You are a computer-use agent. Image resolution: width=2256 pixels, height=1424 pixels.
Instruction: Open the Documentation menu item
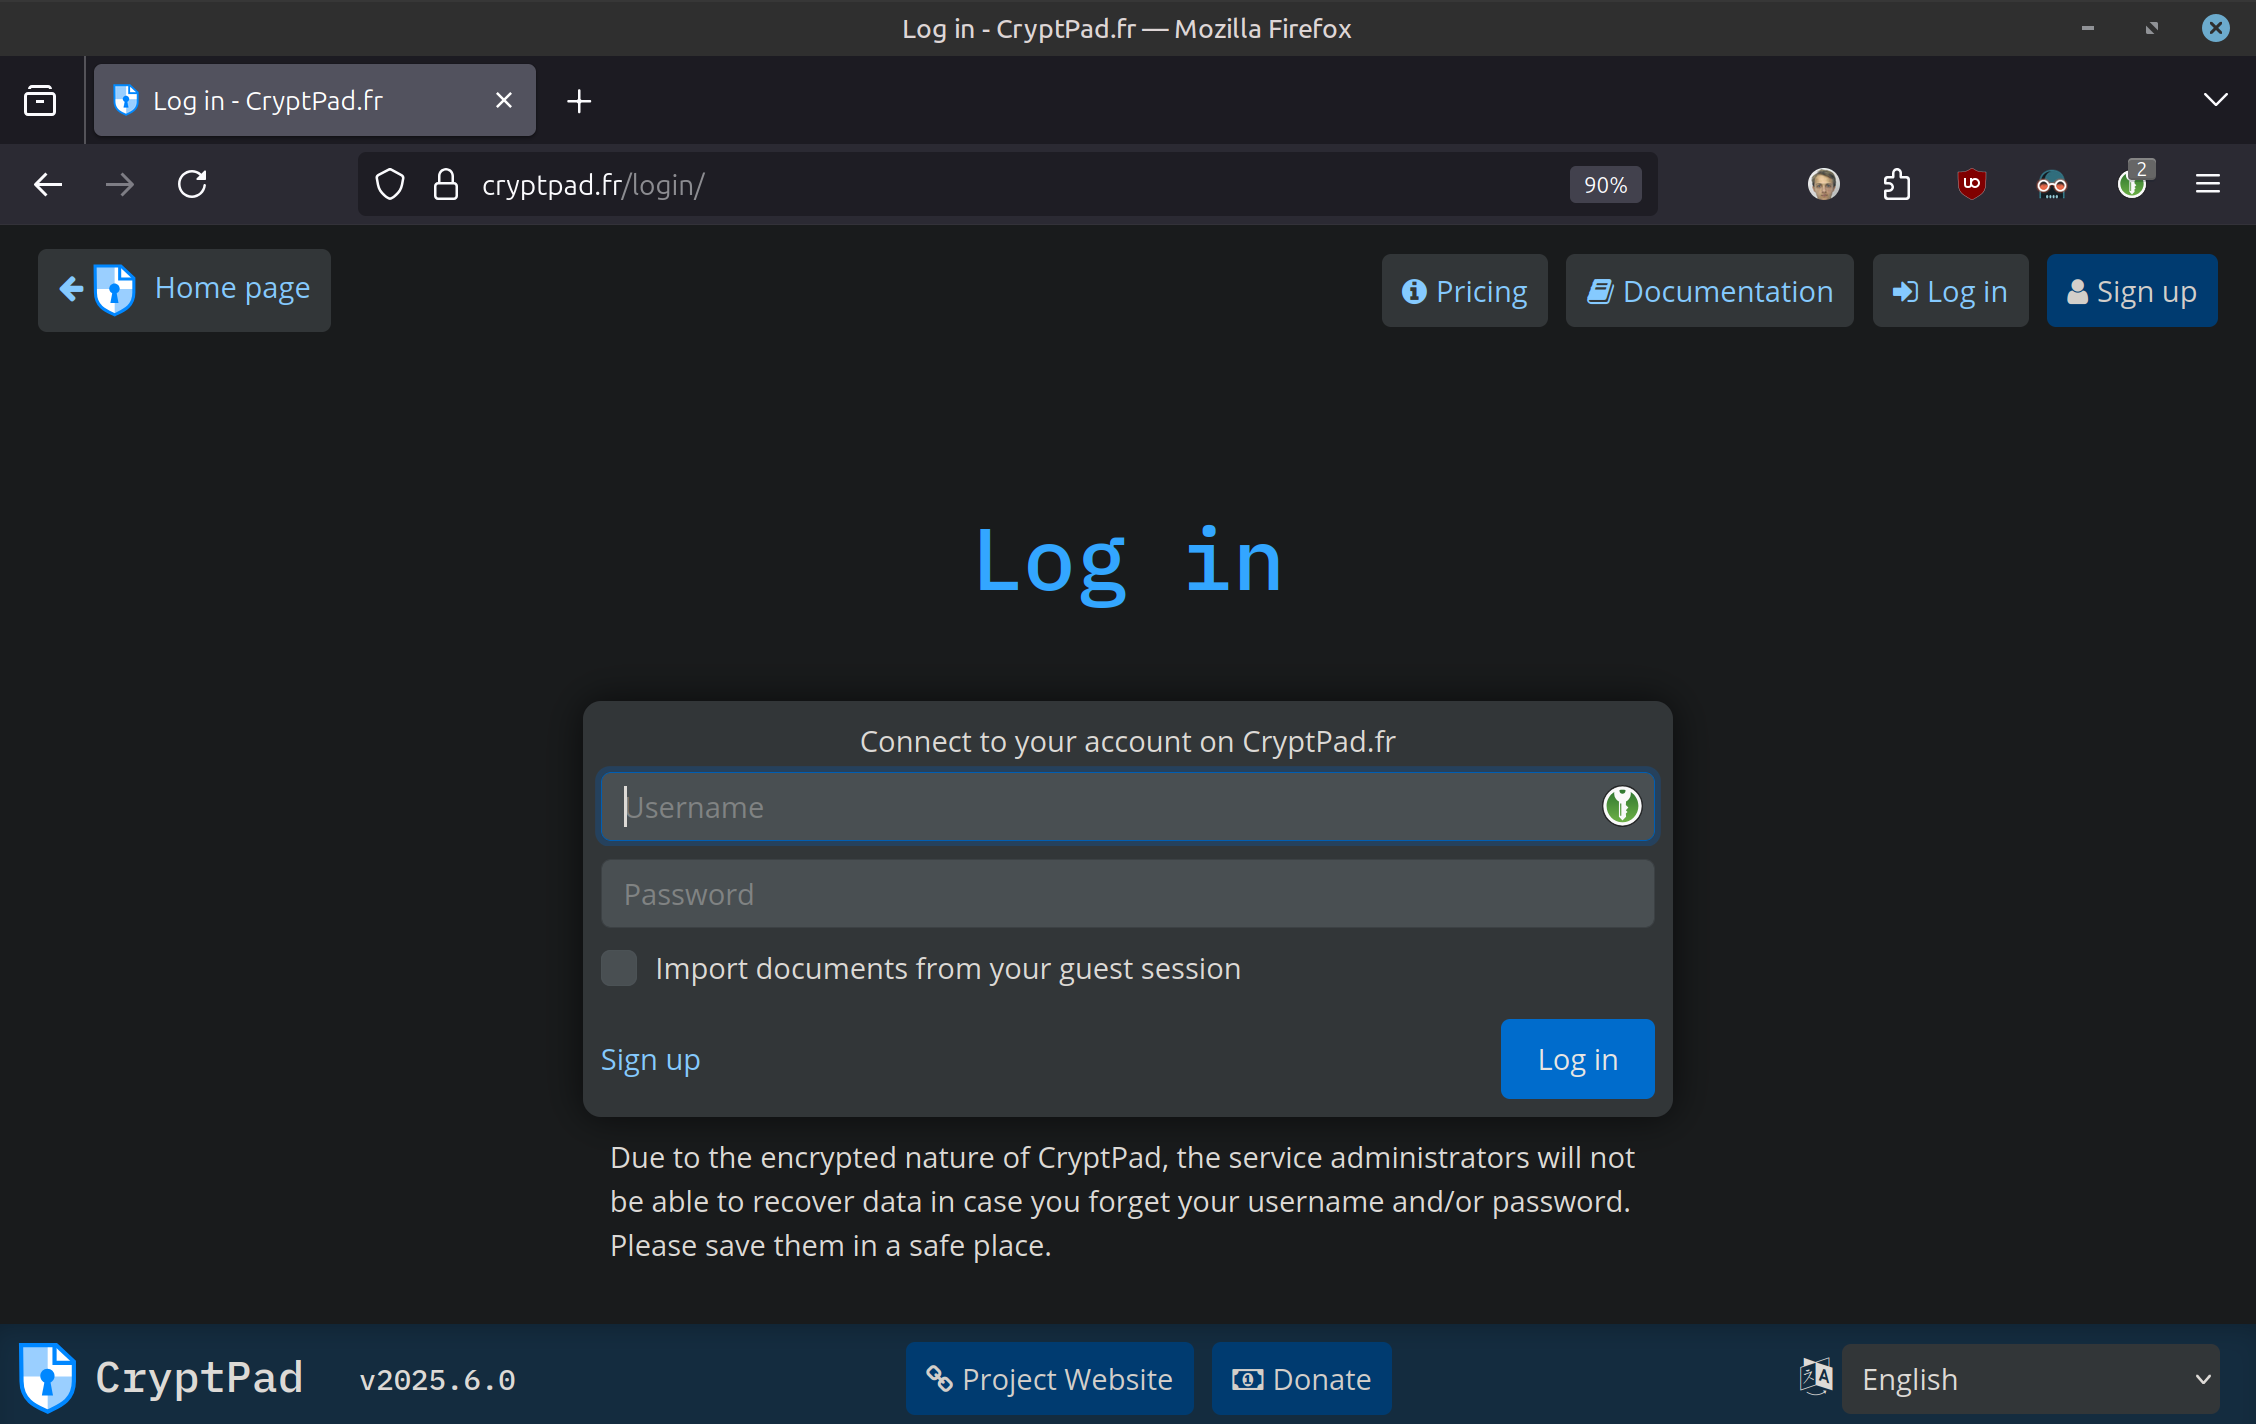(x=1709, y=291)
